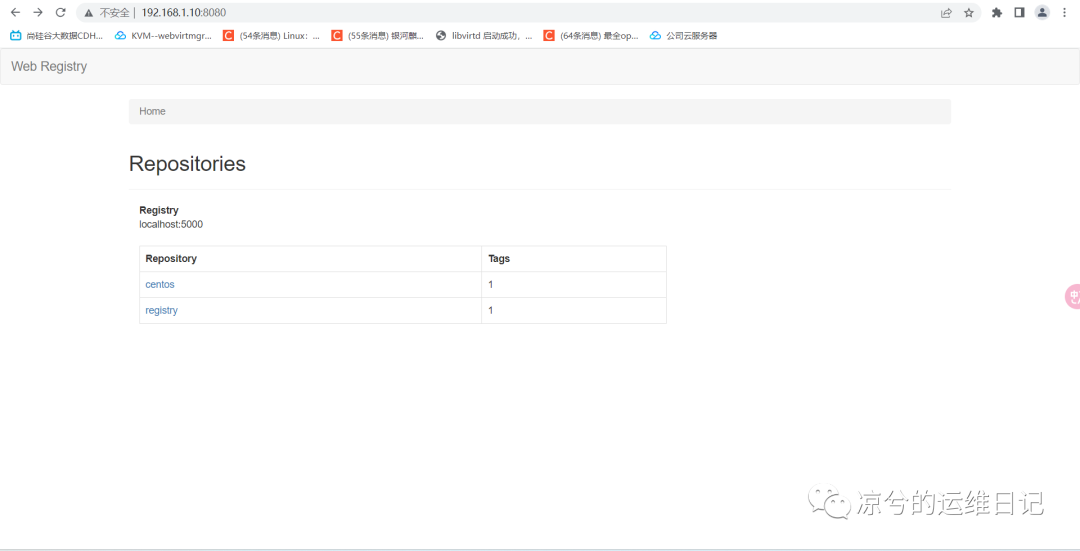Click the share page icon in address bar
1080x551 pixels.
[x=946, y=12]
